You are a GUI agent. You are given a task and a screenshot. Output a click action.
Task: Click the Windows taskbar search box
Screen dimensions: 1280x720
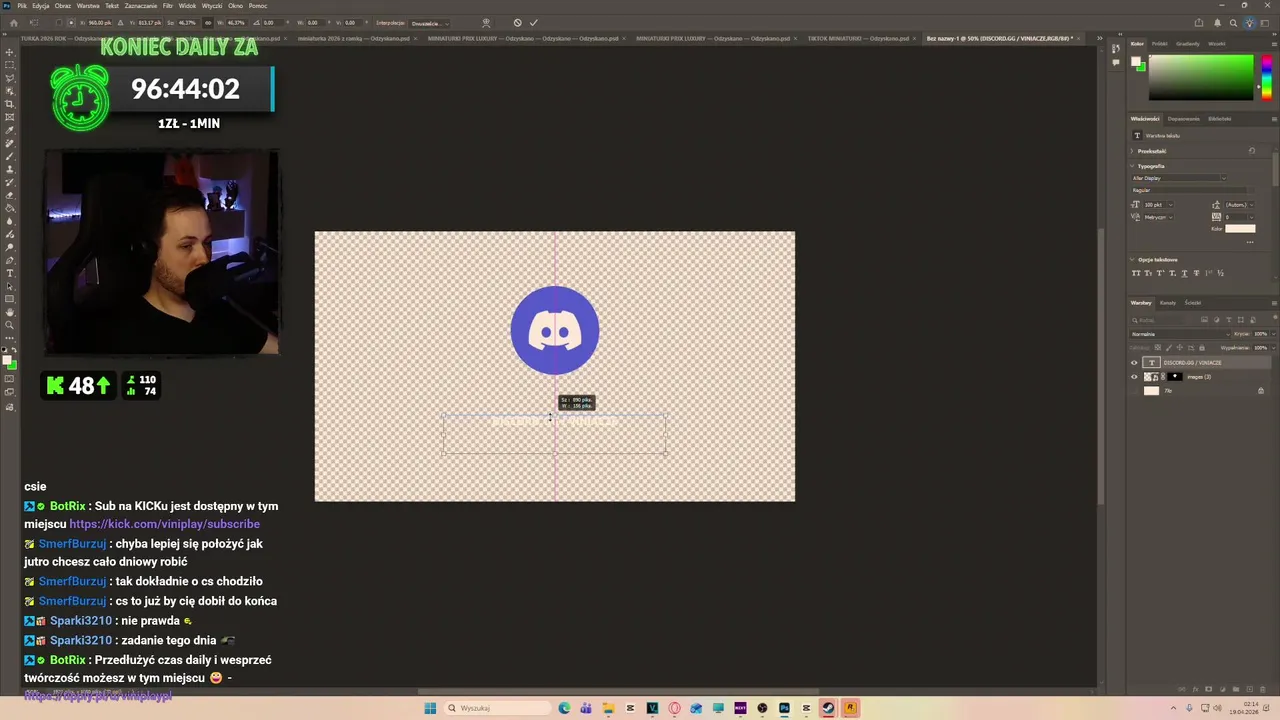[x=496, y=708]
